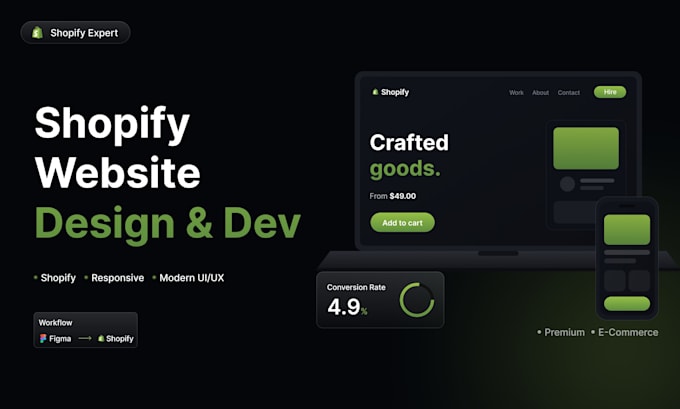Click the Add to cart button
This screenshot has height=409, width=680.
click(402, 222)
